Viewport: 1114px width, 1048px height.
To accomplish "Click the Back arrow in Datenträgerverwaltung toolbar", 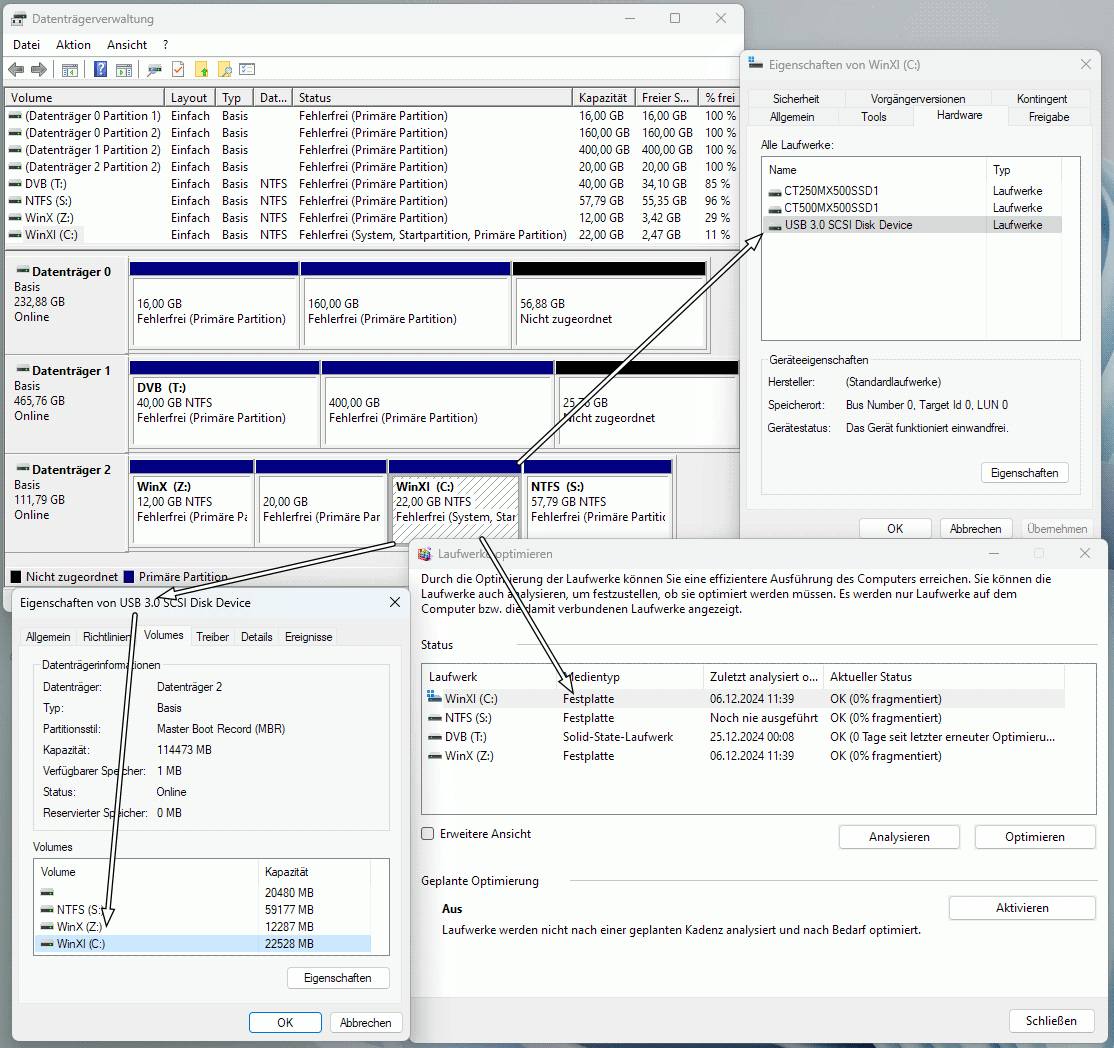I will click(16, 70).
